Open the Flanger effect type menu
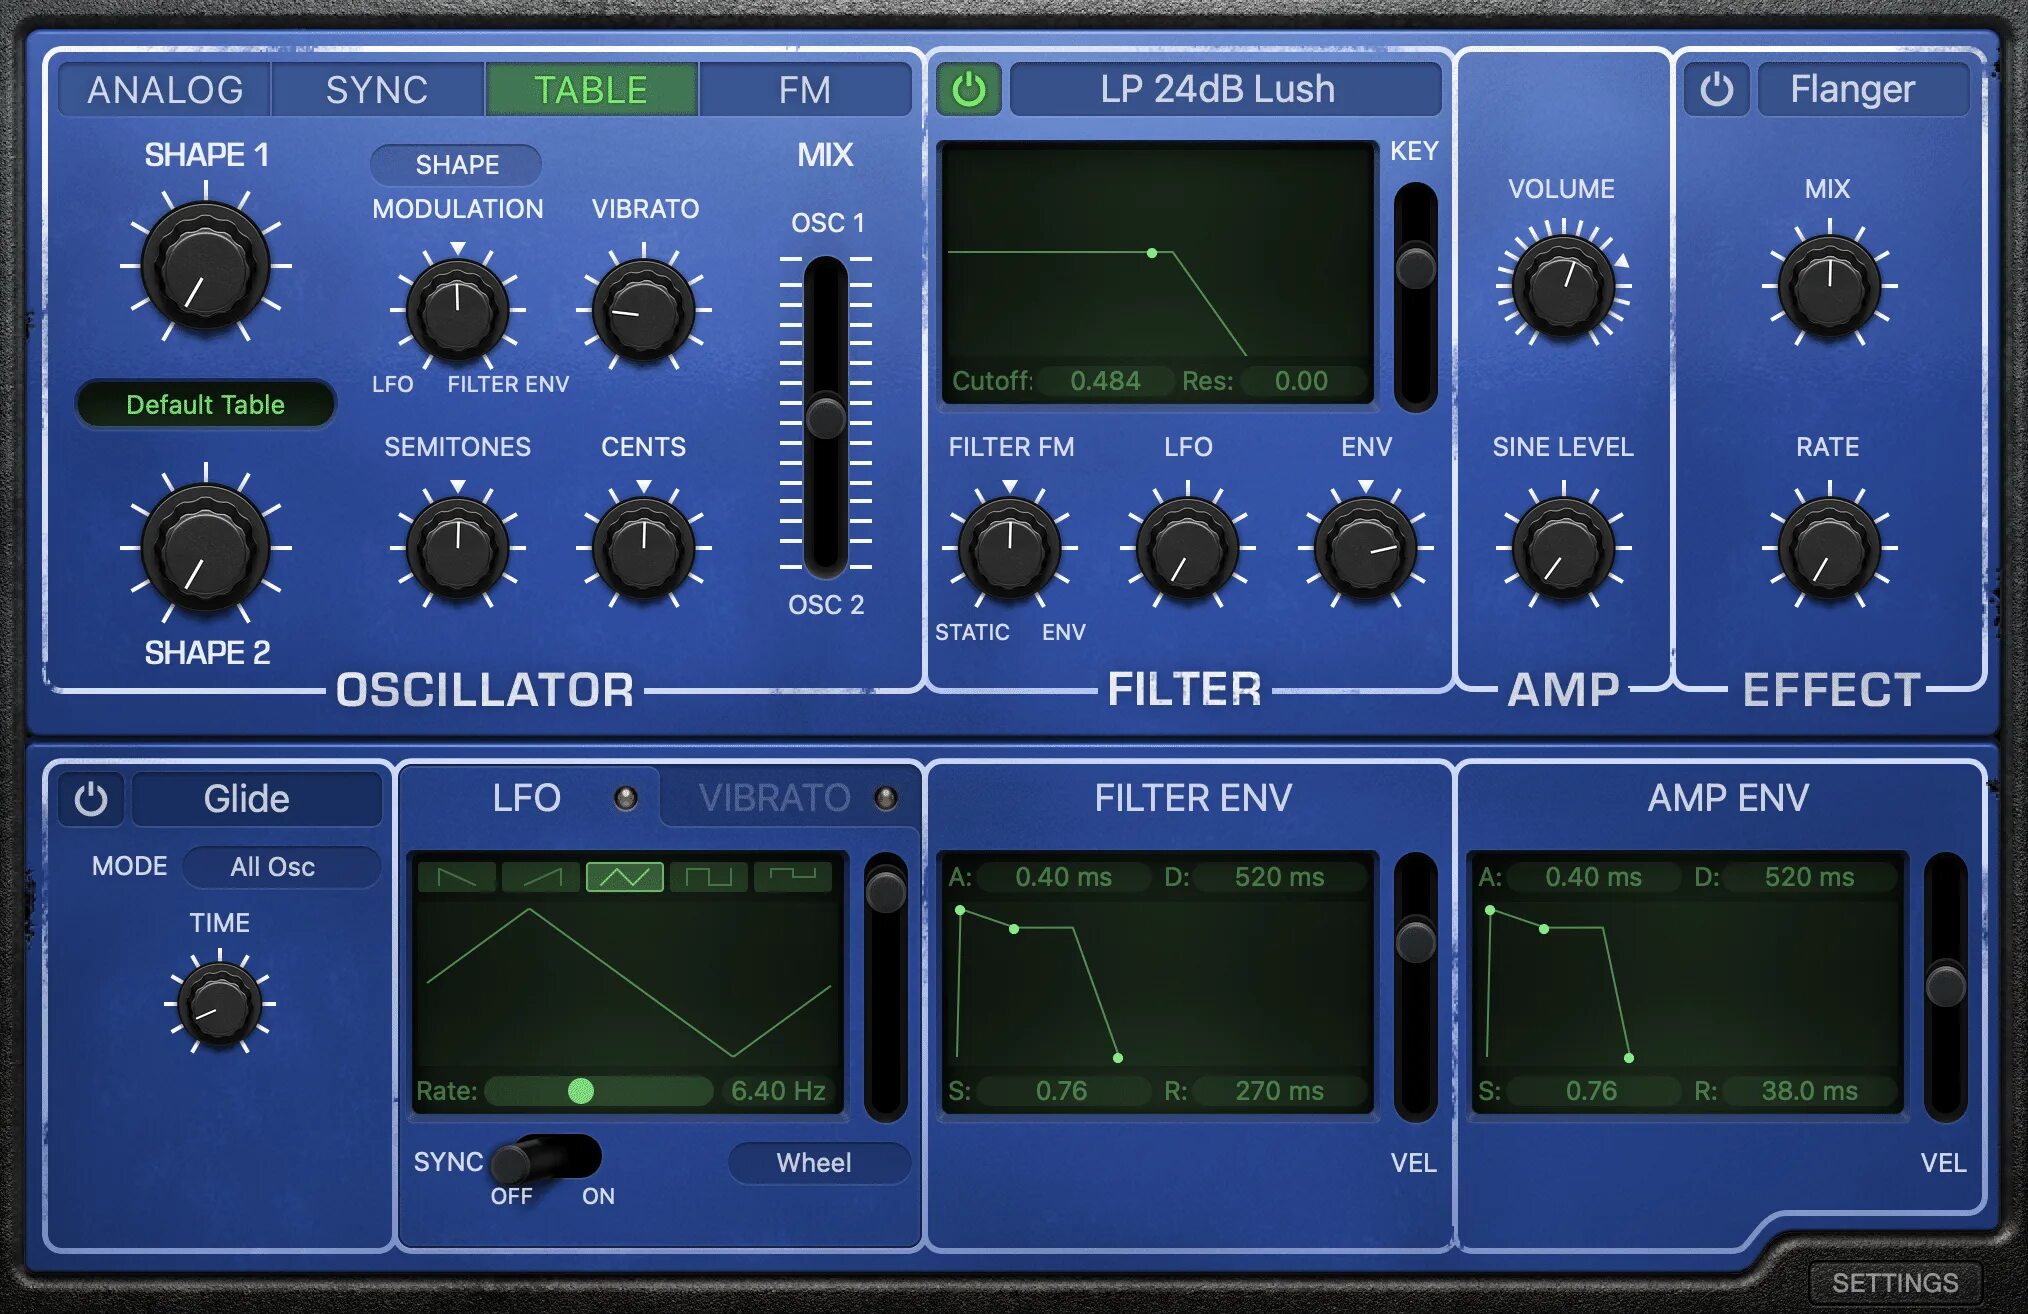Screen dimensions: 2028x1314 [1861, 90]
